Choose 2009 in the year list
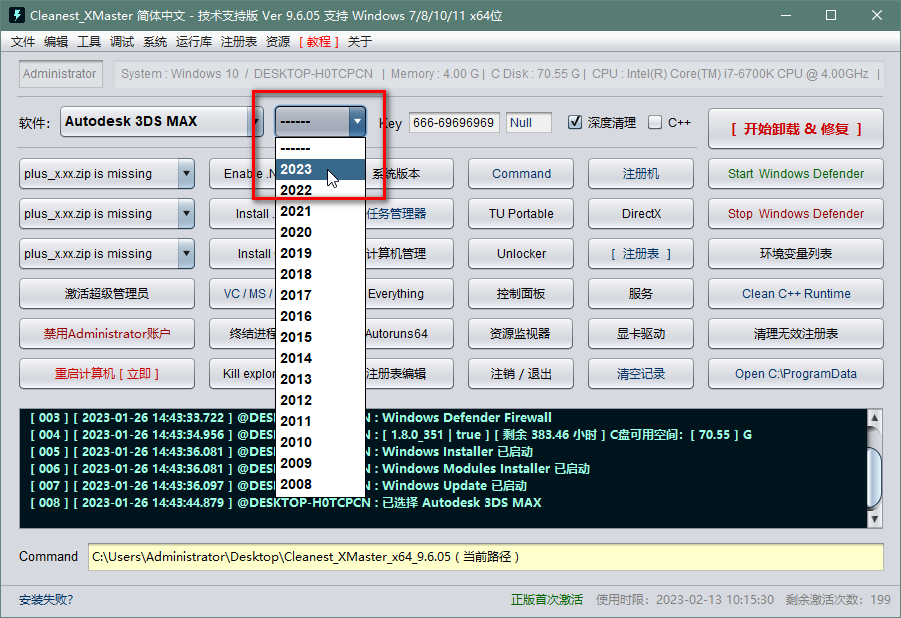Image resolution: width=901 pixels, height=618 pixels. [321, 463]
